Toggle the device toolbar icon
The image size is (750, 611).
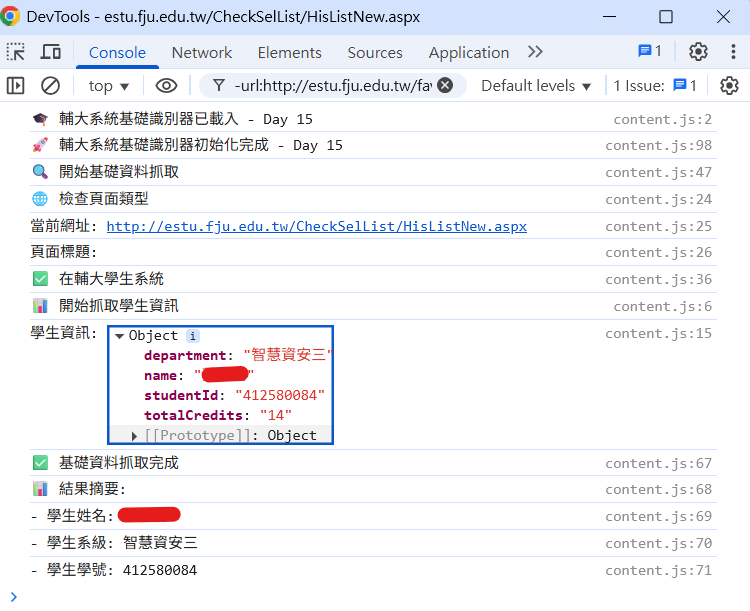[50, 52]
